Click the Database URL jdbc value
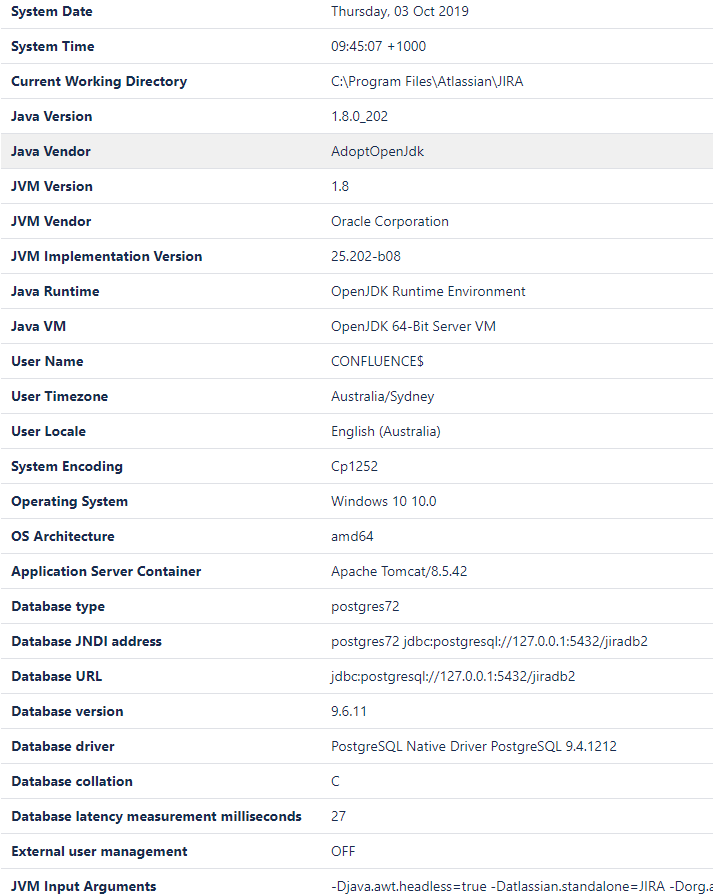The image size is (713, 896). 453,676
